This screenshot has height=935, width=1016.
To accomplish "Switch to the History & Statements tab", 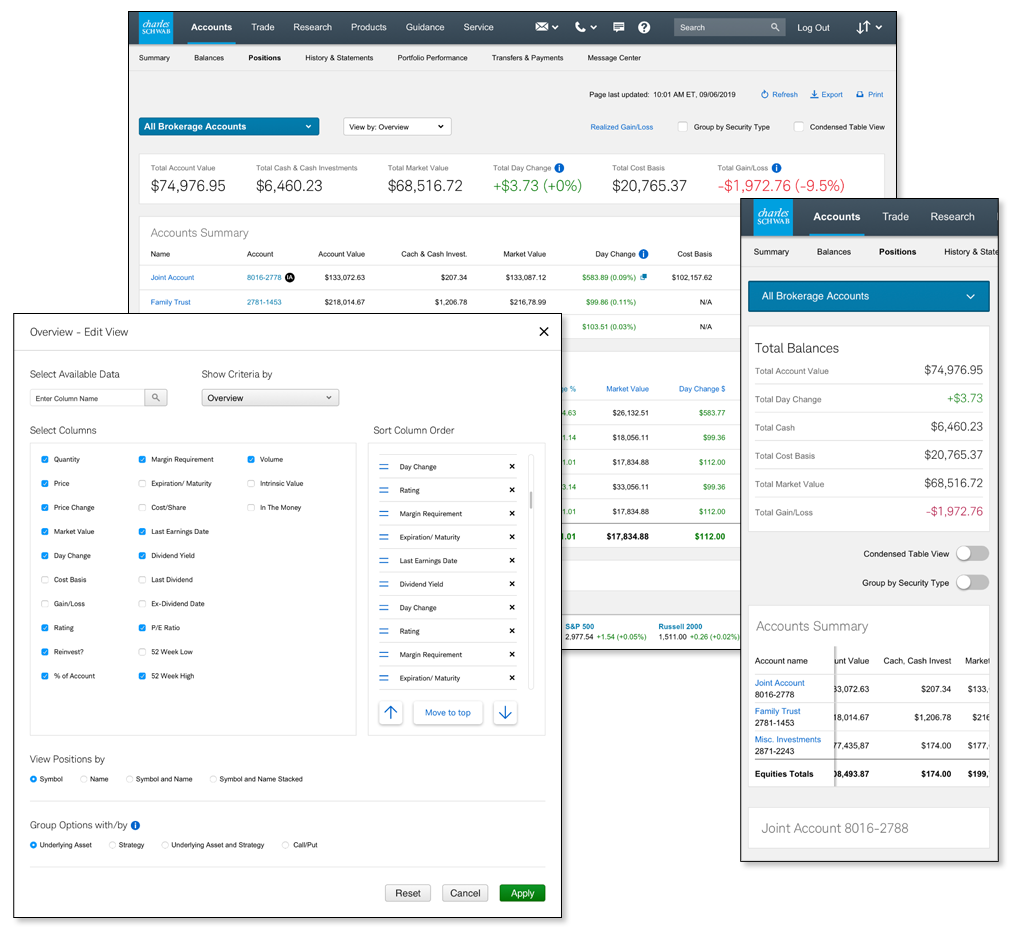I will point(339,58).
